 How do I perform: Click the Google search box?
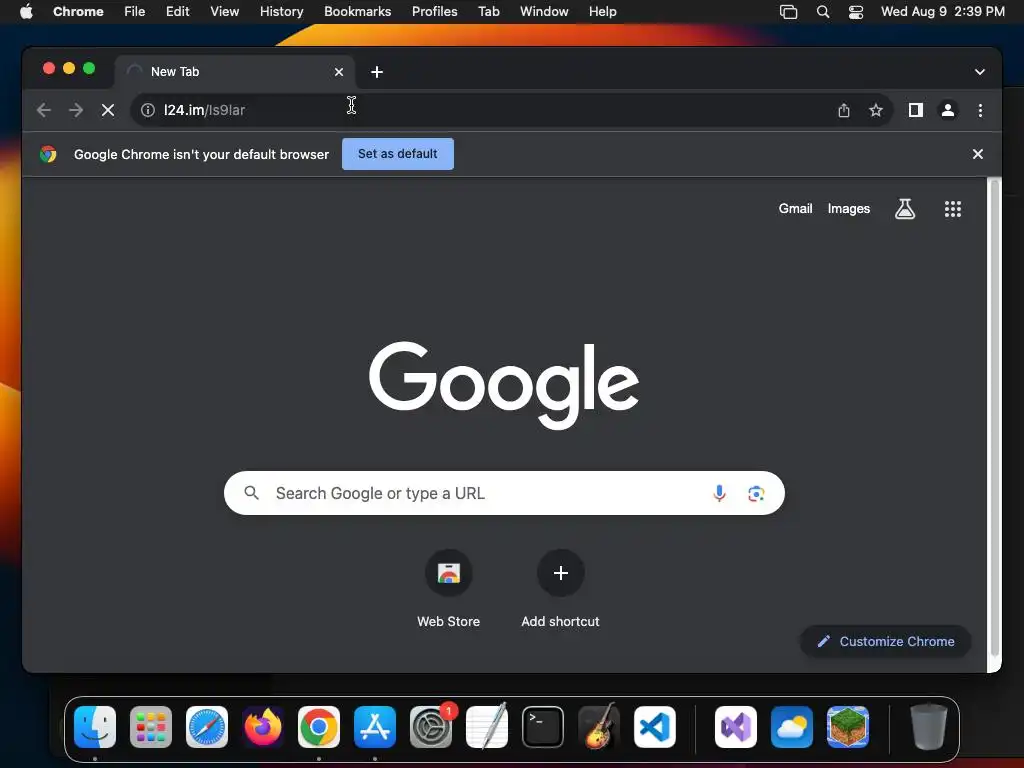point(504,493)
